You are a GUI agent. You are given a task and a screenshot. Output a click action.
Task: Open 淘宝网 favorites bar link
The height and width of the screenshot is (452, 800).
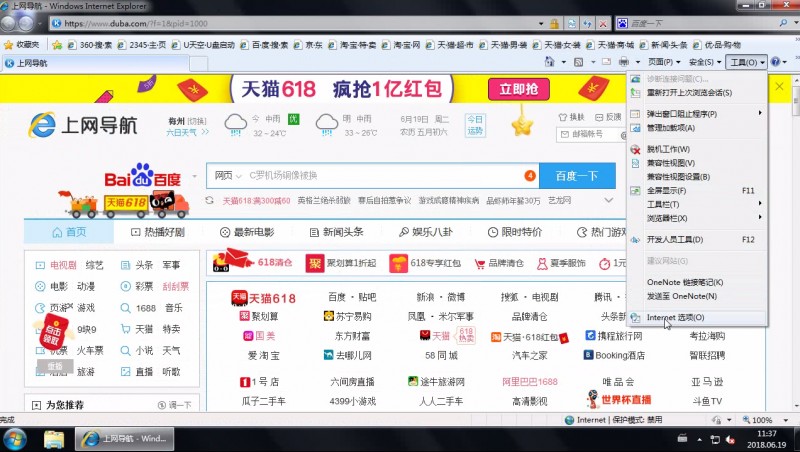(x=402, y=45)
